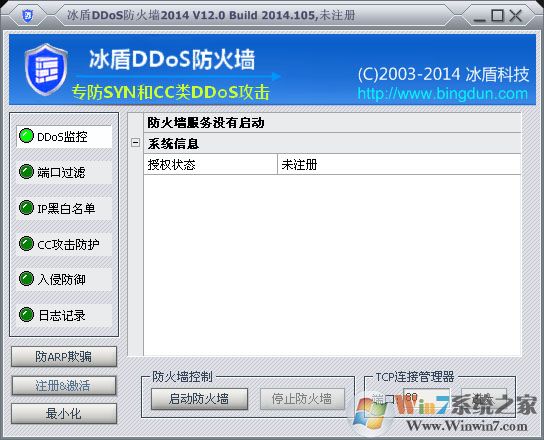
Task: Select the DDoS监控 sidebar item
Action: [x=64, y=136]
